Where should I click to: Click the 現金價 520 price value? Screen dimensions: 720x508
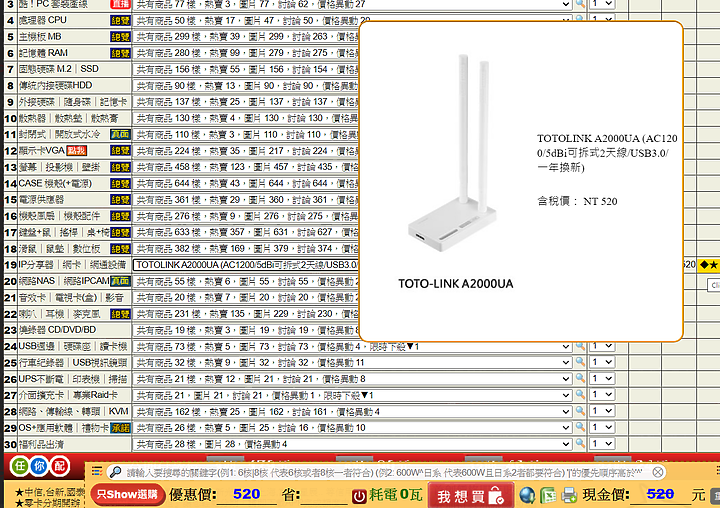[660, 494]
